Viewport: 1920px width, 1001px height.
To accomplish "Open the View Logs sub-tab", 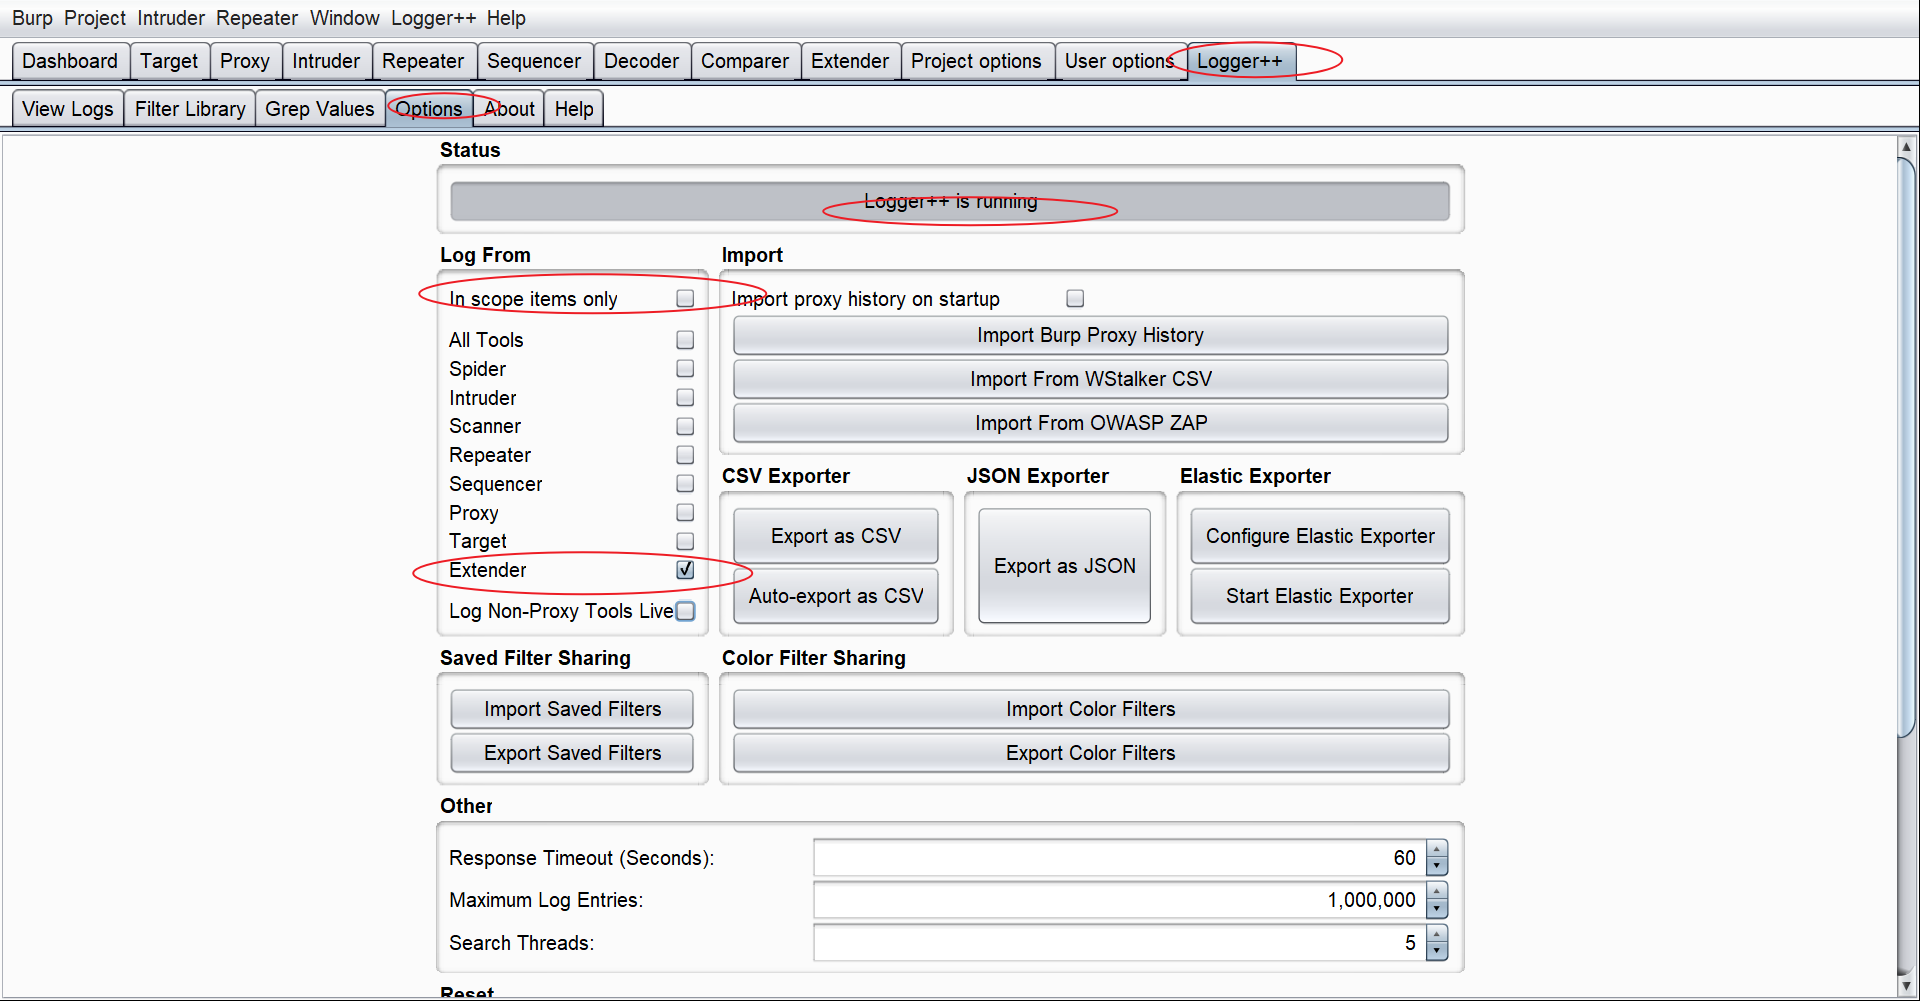I will click(68, 109).
